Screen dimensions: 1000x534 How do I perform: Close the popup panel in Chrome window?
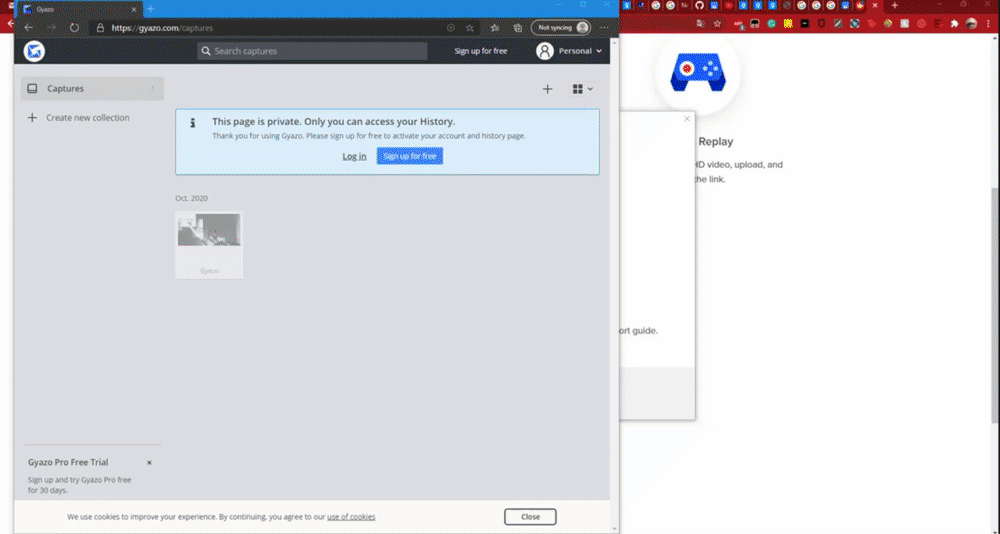687,119
